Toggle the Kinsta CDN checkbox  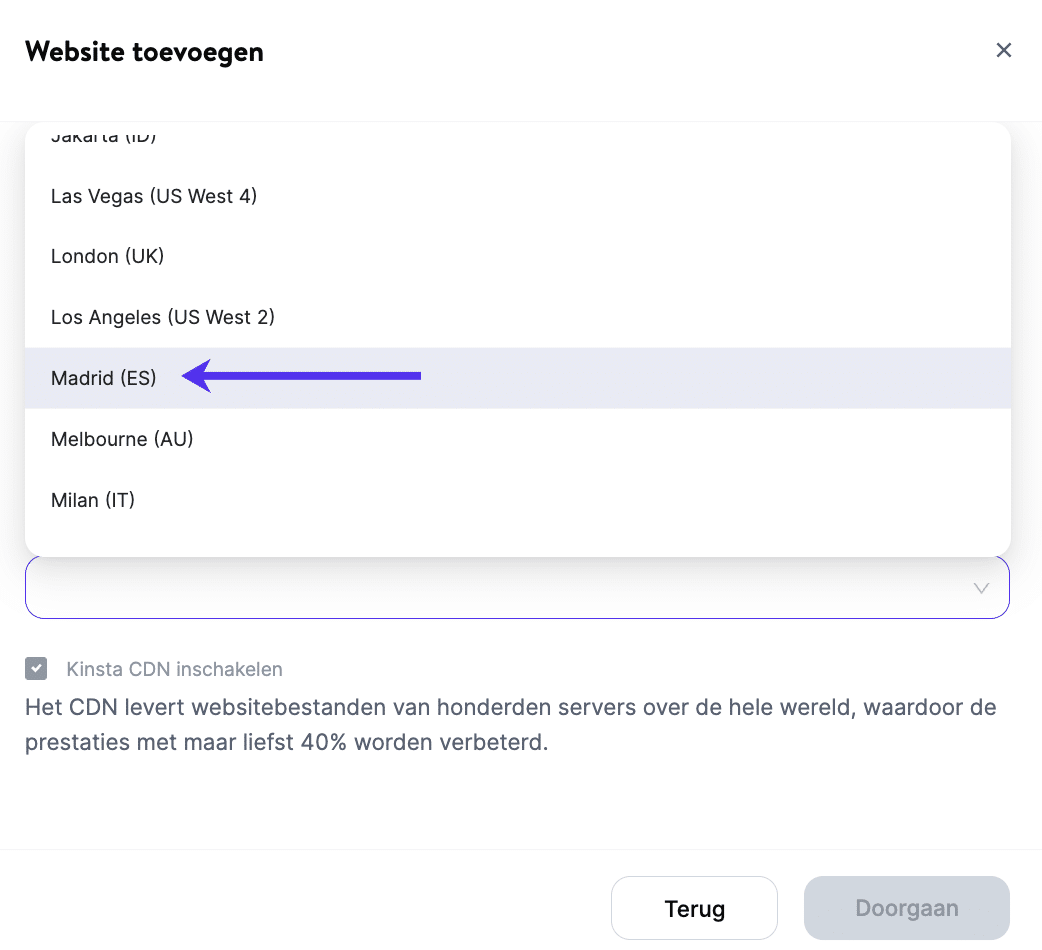tap(37, 669)
